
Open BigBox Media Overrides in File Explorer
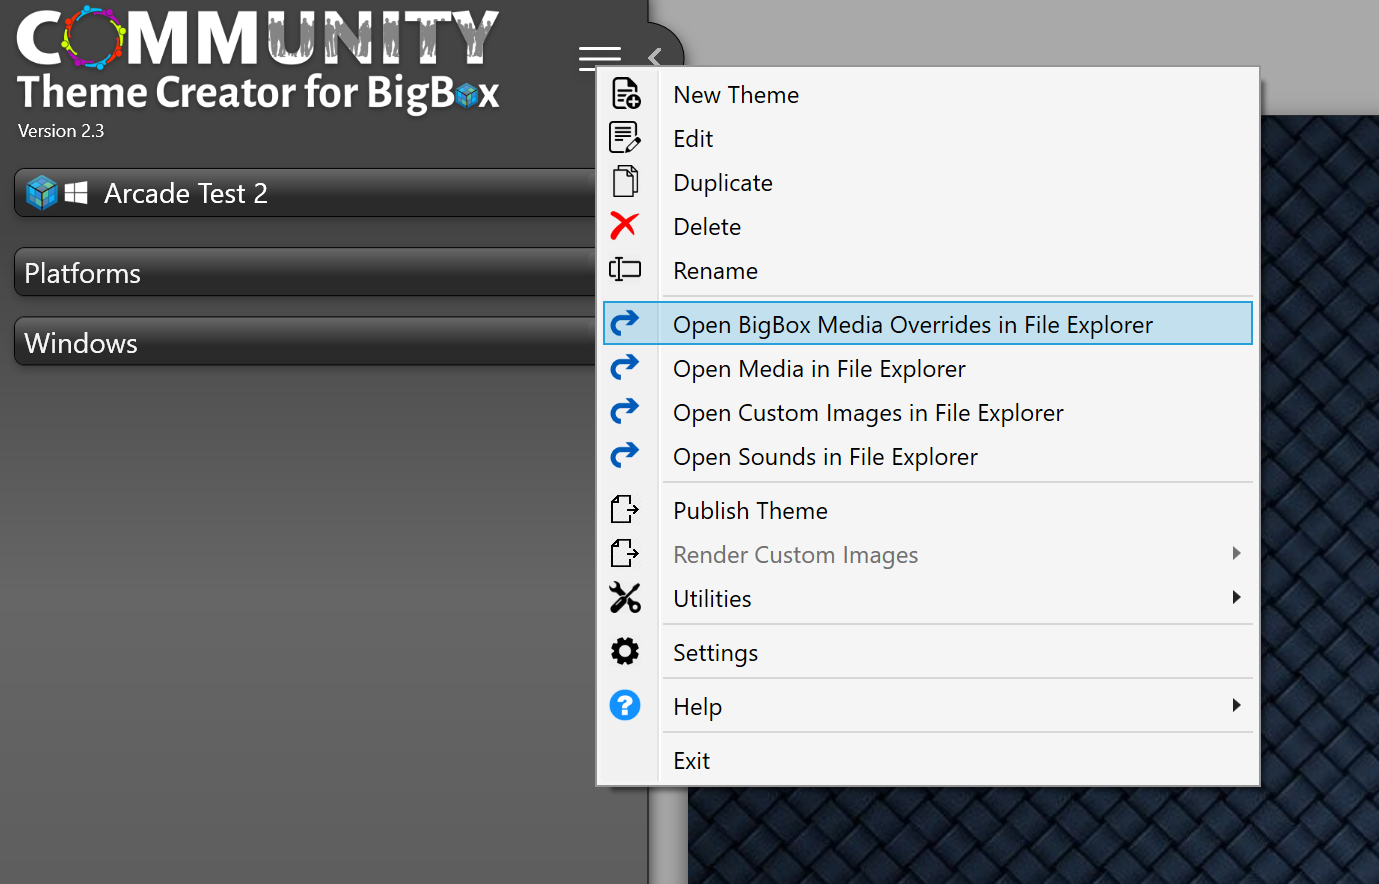928,323
